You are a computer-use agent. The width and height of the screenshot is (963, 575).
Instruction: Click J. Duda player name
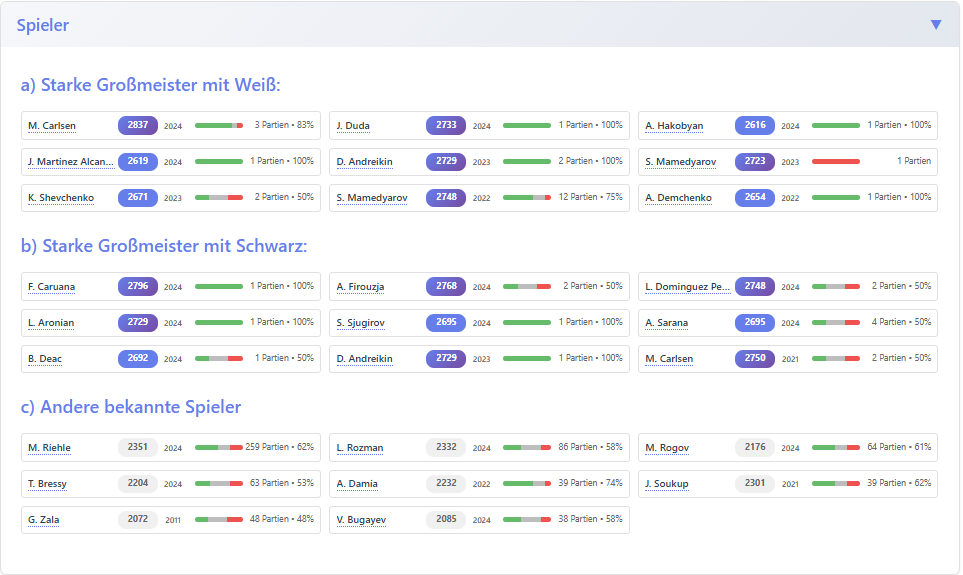pos(353,126)
